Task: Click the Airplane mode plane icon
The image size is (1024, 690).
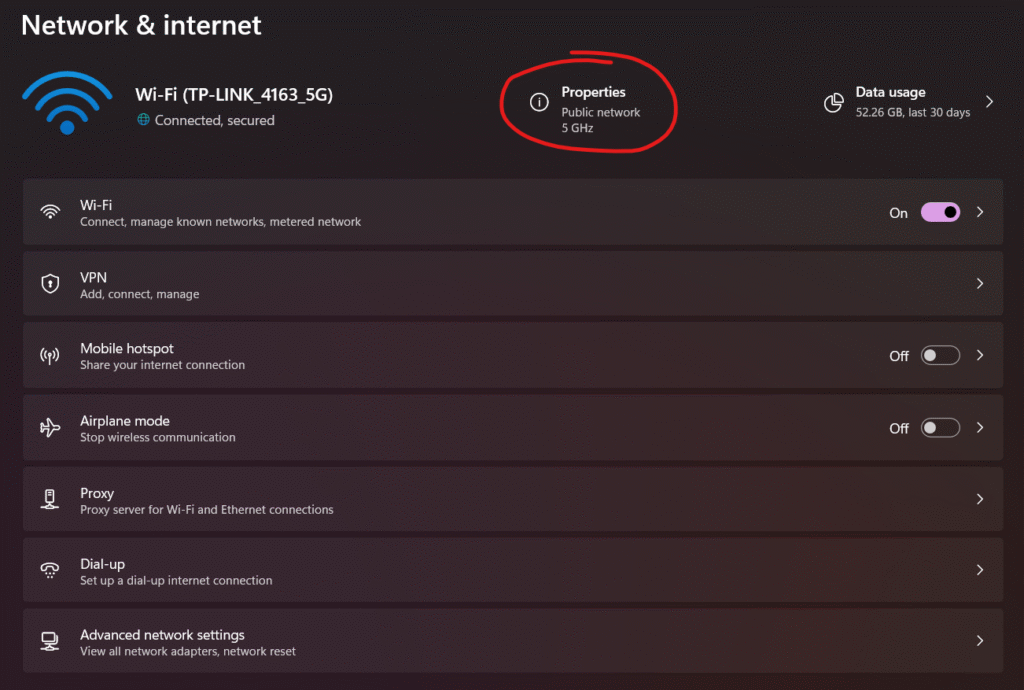Action: coord(50,428)
